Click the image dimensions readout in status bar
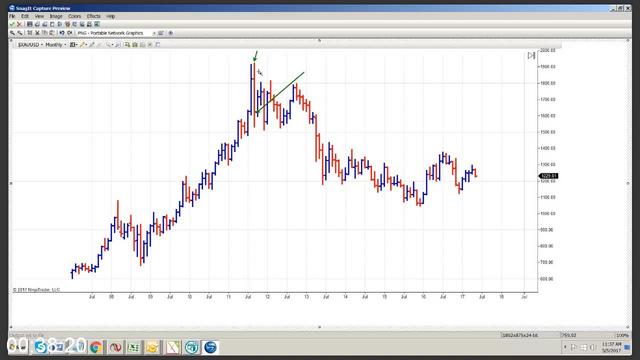This screenshot has height=360, width=640. [519, 335]
